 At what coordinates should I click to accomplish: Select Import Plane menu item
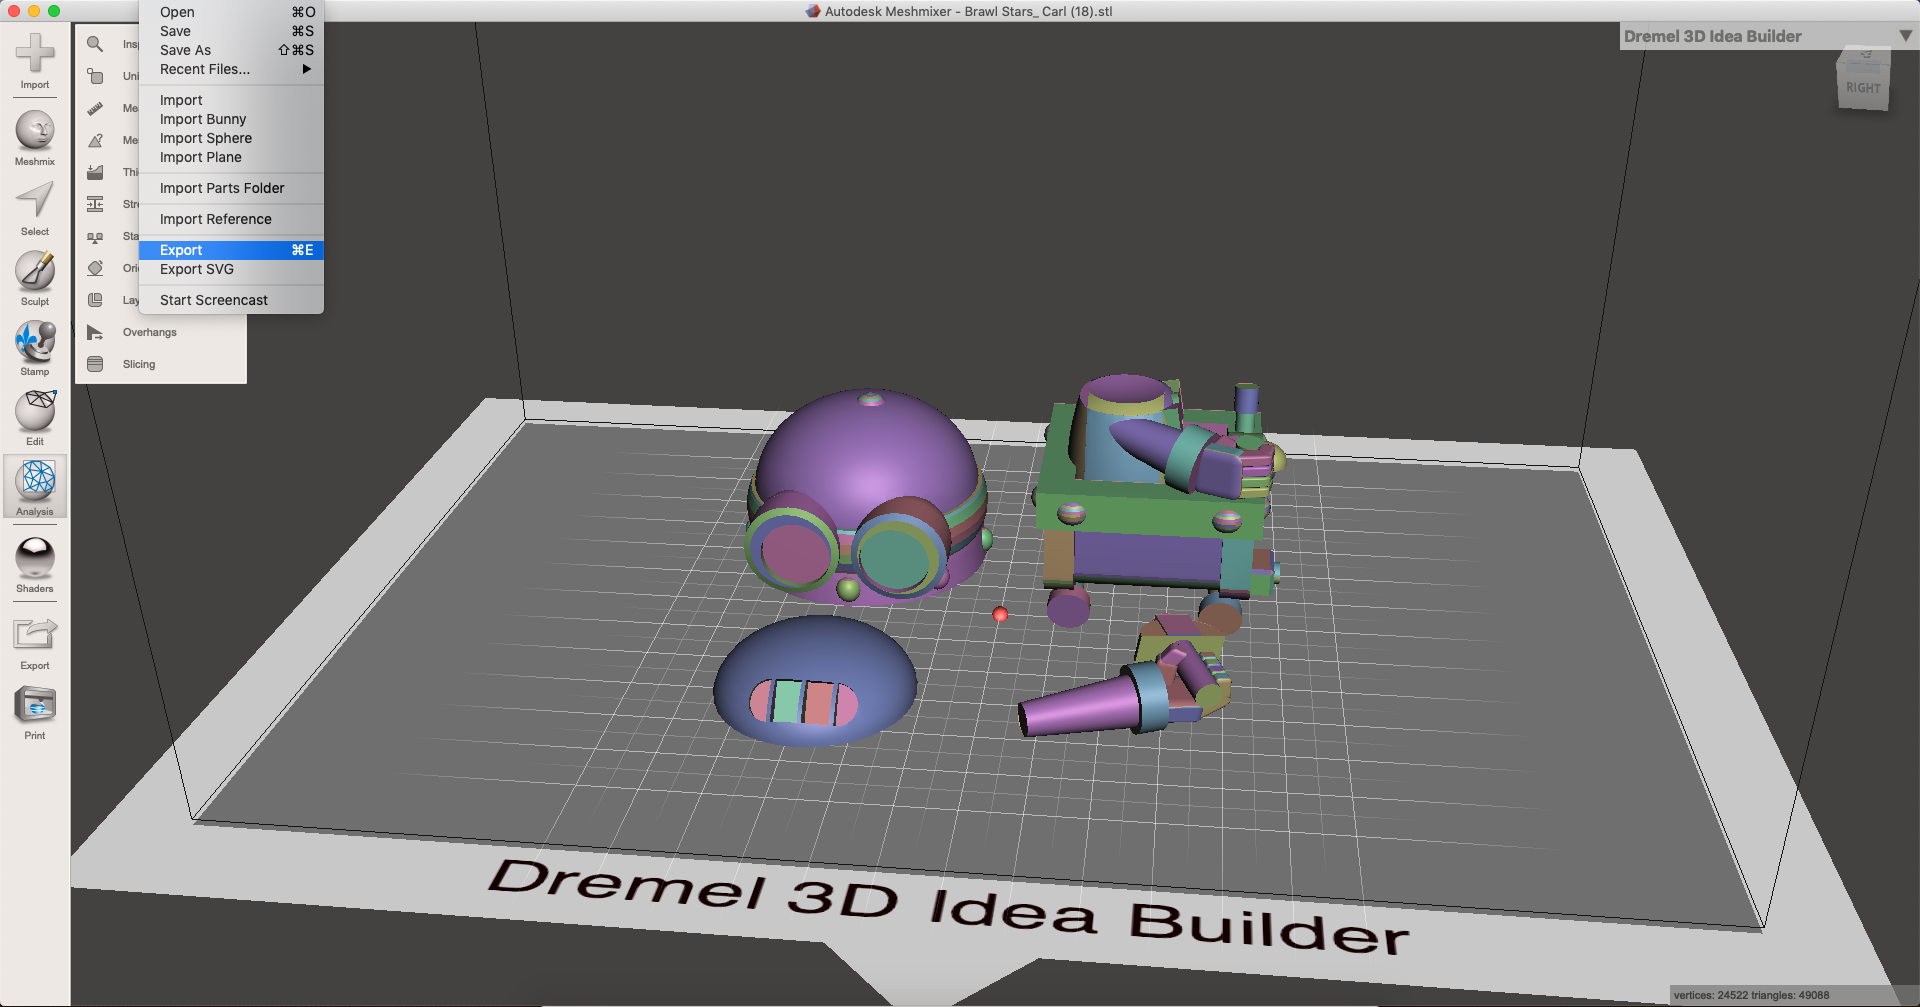pos(231,157)
